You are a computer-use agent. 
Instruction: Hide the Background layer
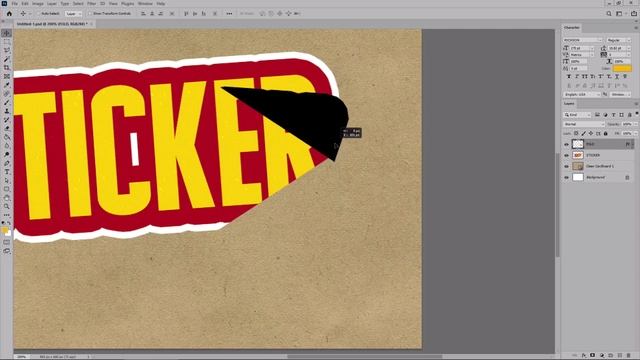[x=566, y=178]
